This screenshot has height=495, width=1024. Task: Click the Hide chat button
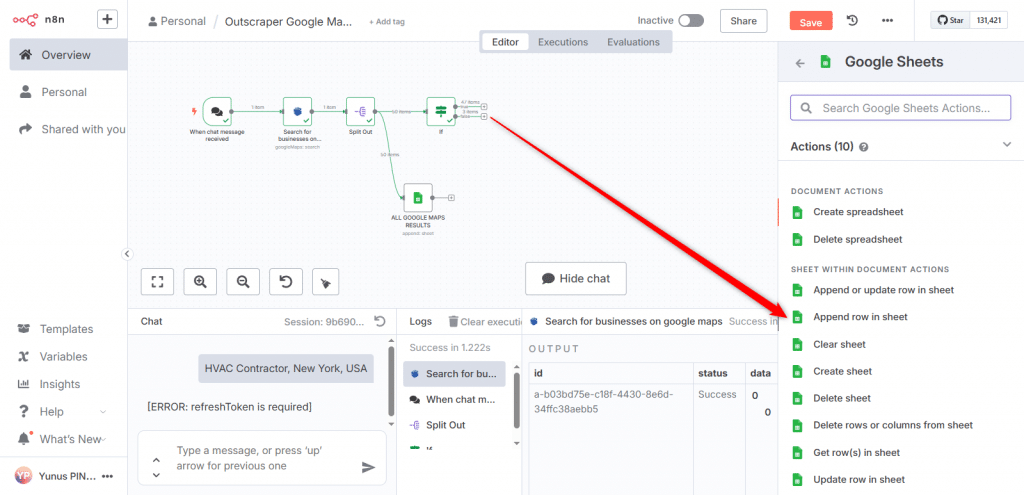tap(575, 279)
